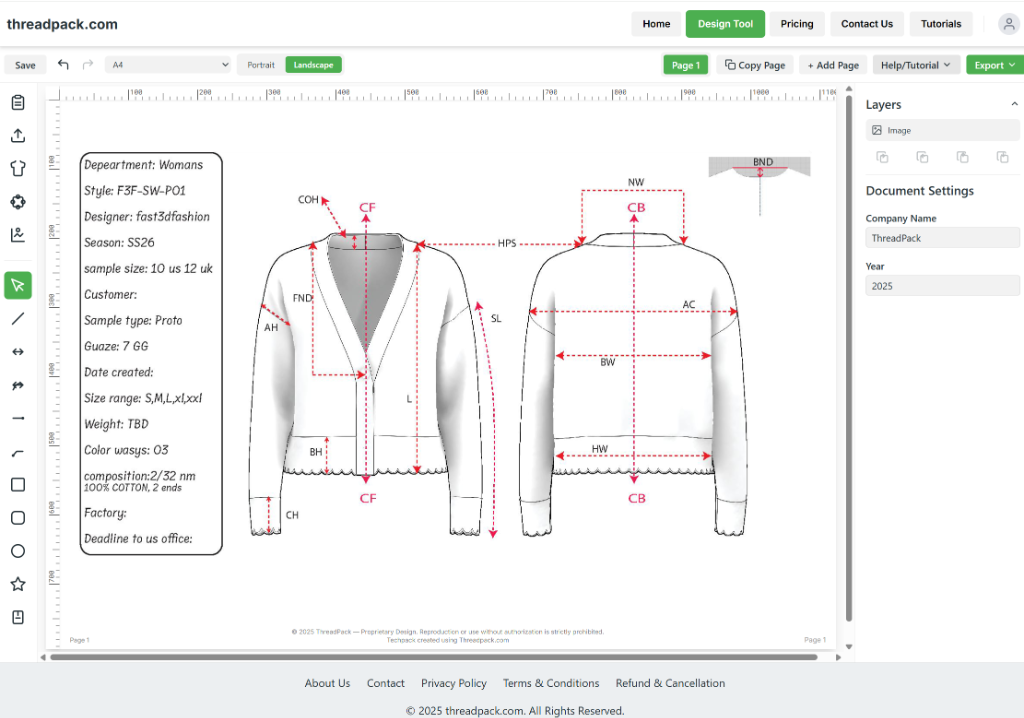Choose the double-headed arrow tool

[18, 351]
